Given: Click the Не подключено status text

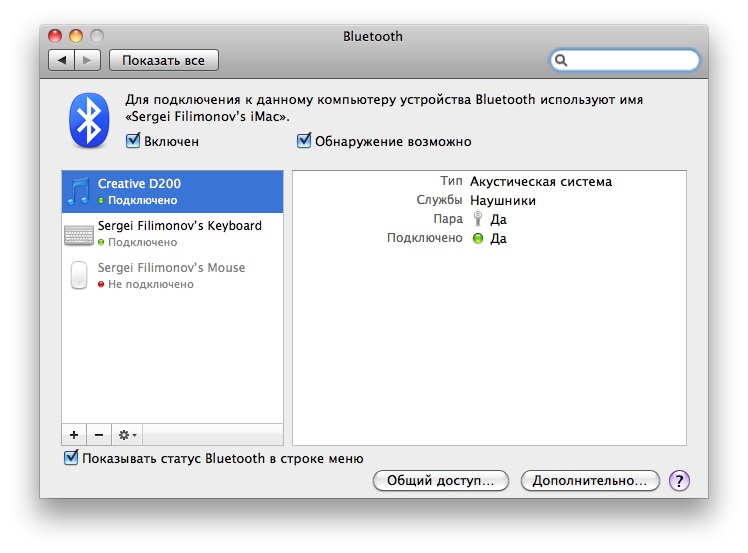Looking at the screenshot, I should tap(151, 284).
